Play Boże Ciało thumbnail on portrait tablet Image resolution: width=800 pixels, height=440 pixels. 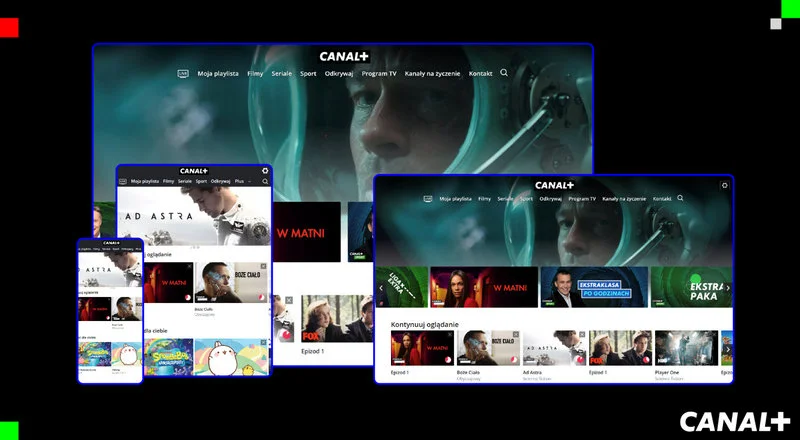232,282
